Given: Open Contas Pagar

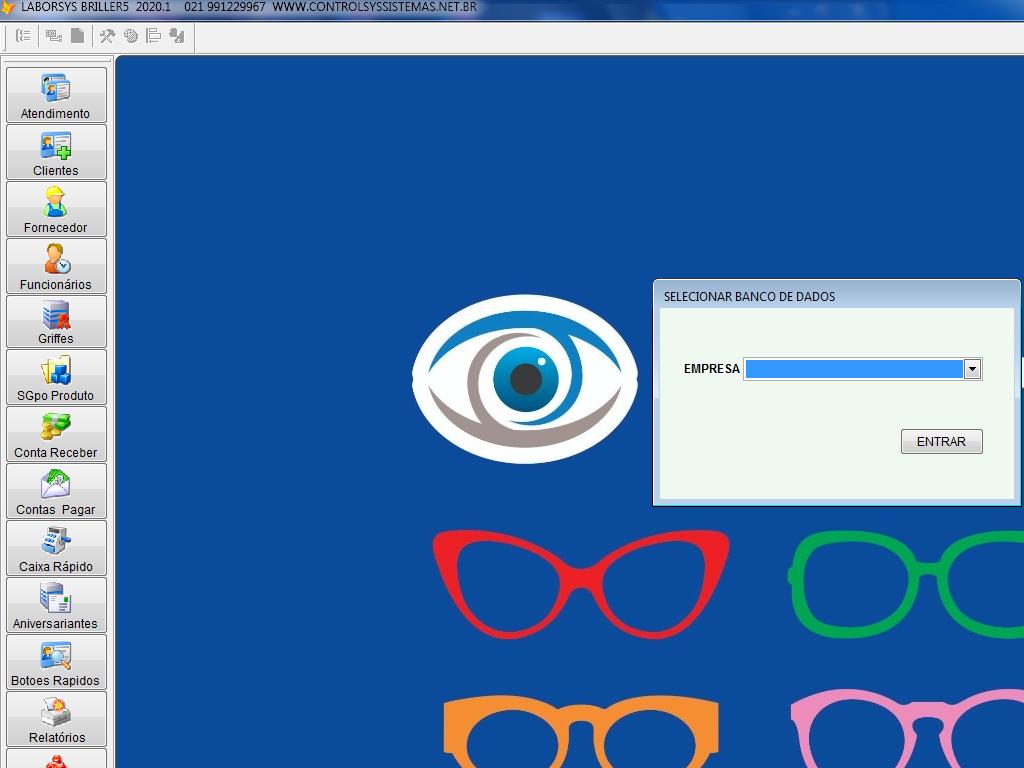Looking at the screenshot, I should pos(56,490).
